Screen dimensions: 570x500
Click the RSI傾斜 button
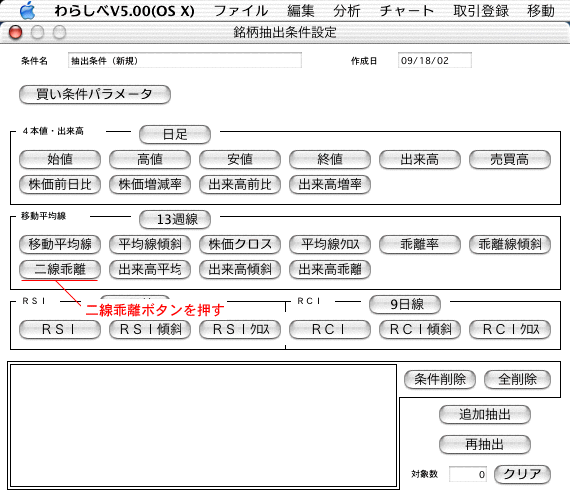pyautogui.click(x=150, y=329)
